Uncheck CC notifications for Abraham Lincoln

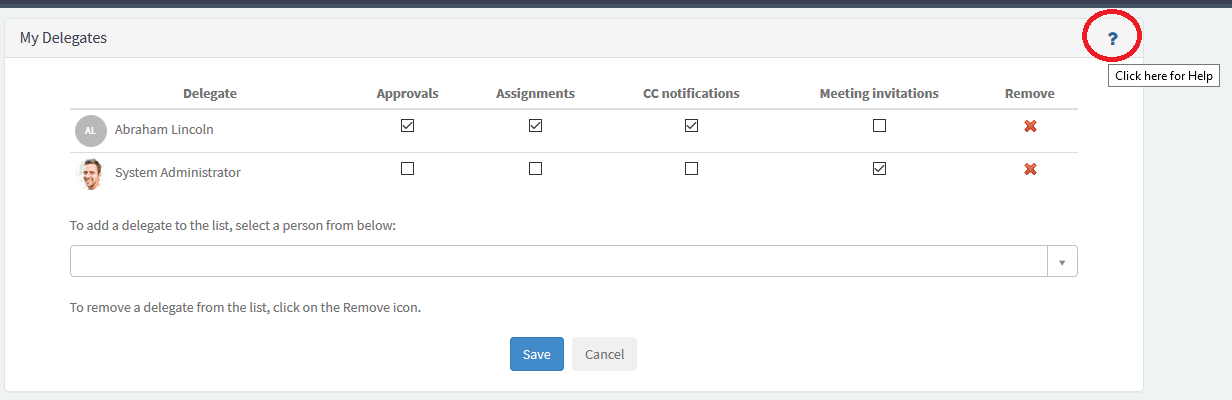pyautogui.click(x=691, y=126)
